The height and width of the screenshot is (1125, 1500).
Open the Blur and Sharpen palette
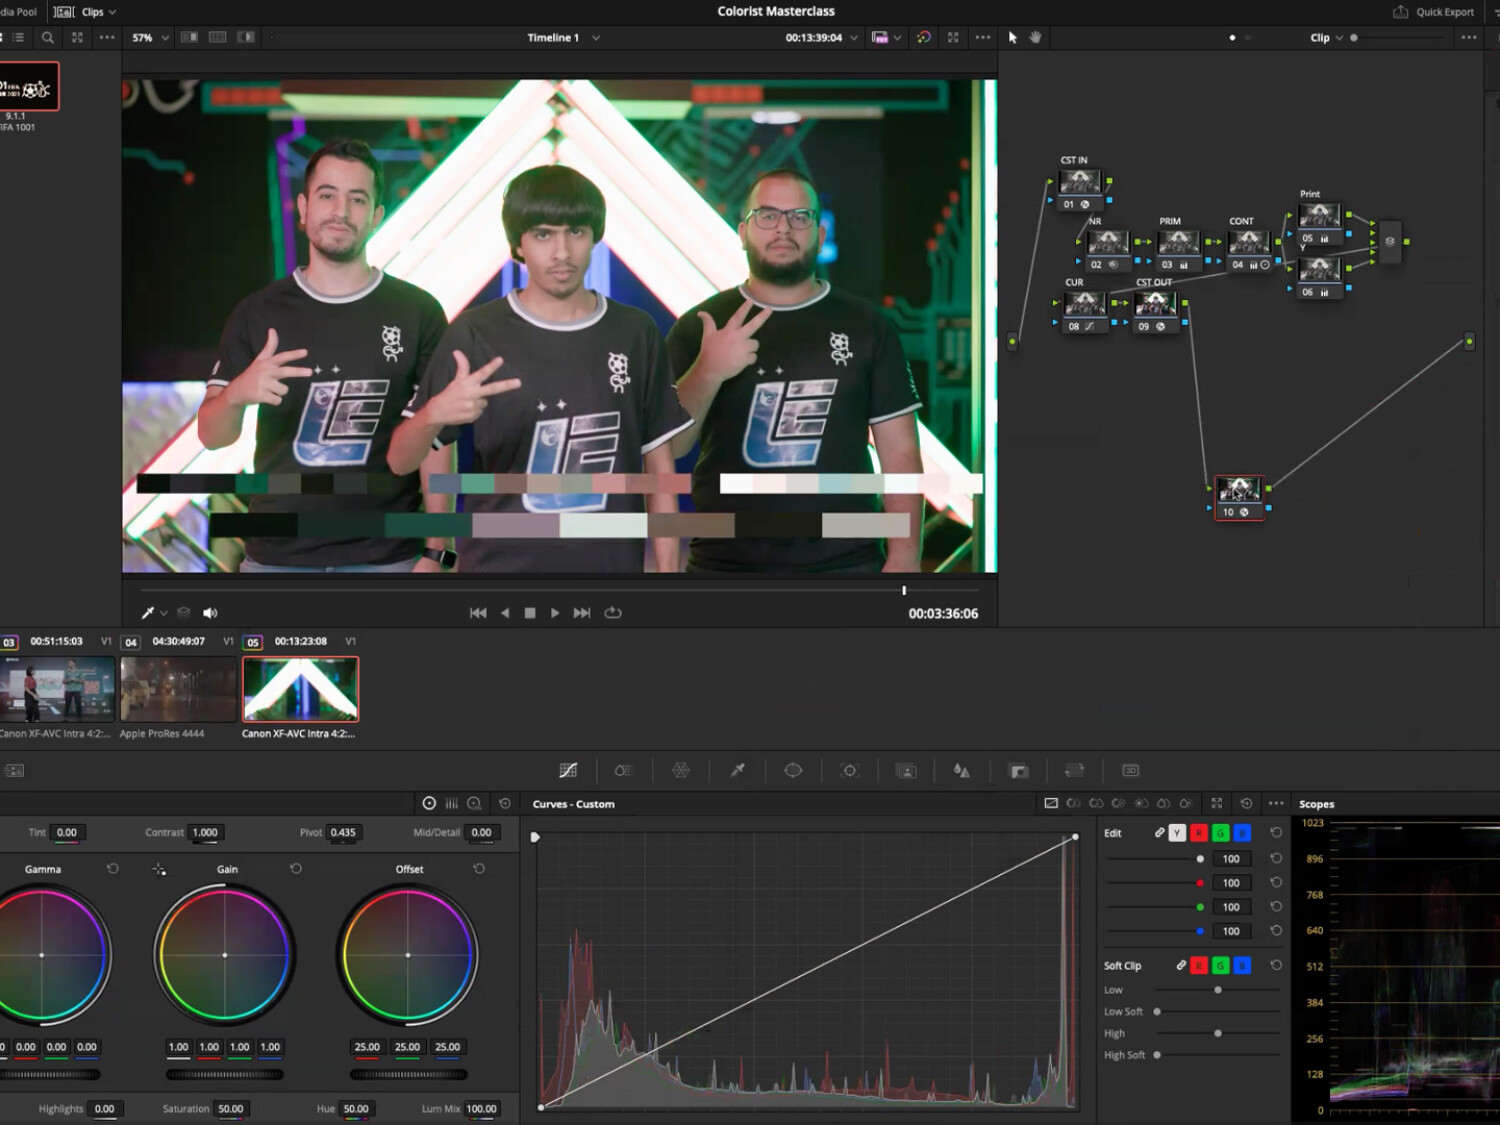coord(961,770)
